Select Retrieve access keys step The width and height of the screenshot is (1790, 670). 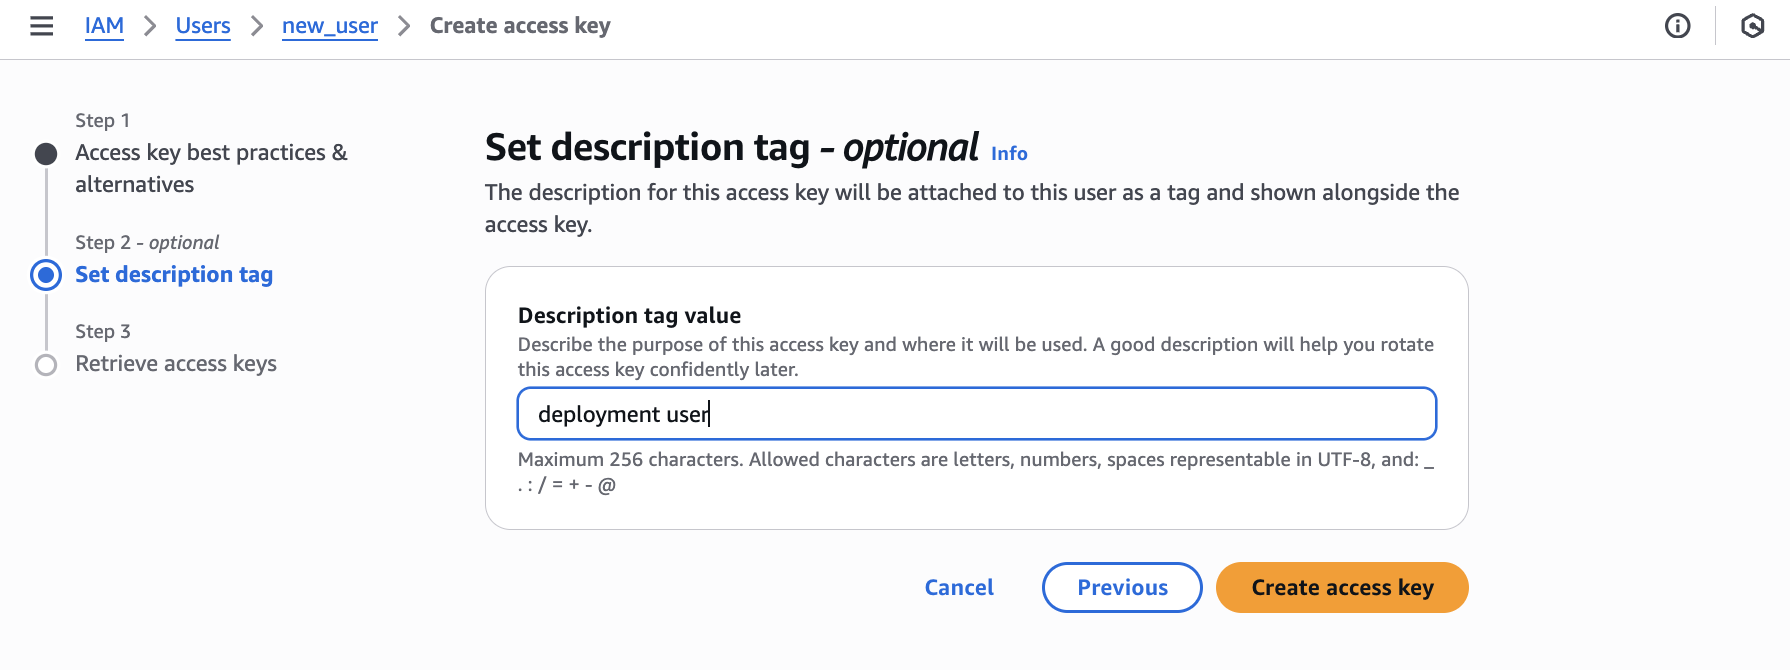click(x=176, y=364)
